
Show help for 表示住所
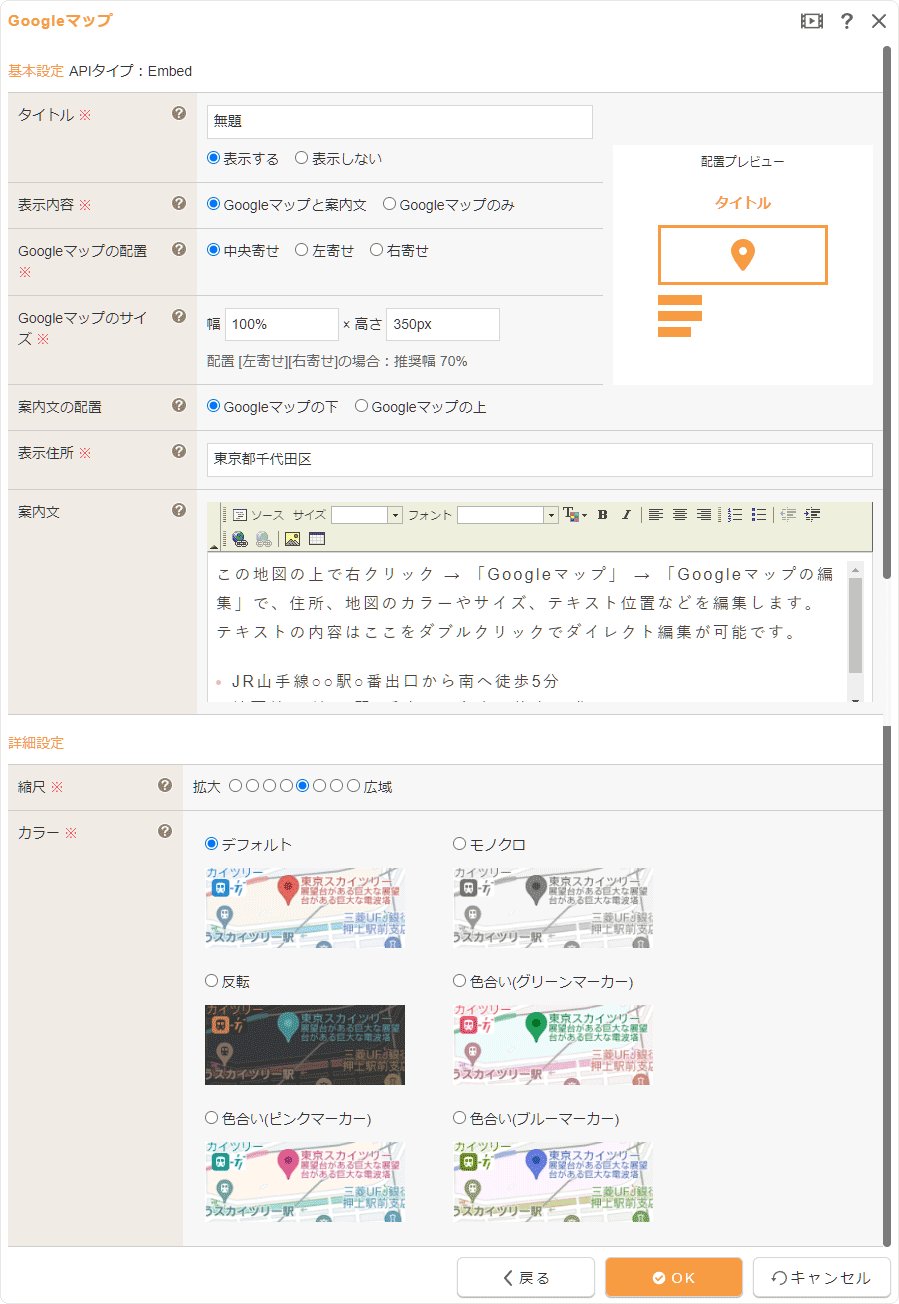tap(179, 451)
